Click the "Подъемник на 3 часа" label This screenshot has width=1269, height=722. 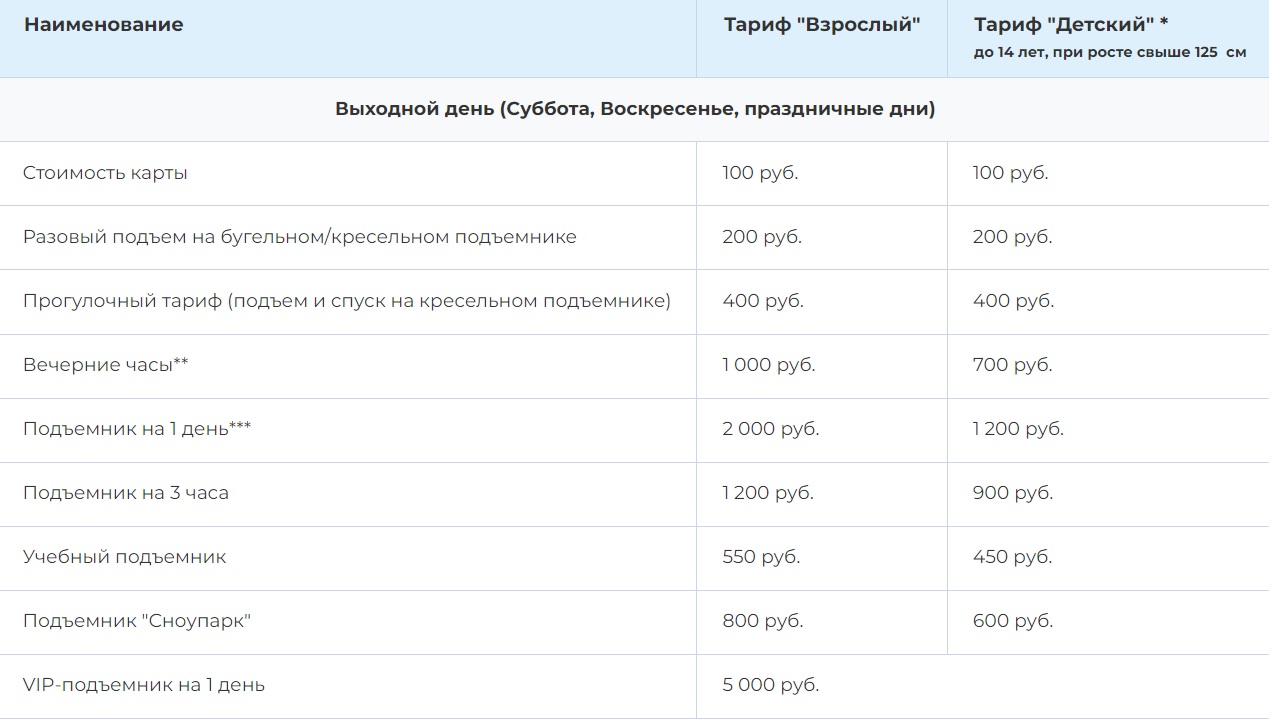point(126,493)
